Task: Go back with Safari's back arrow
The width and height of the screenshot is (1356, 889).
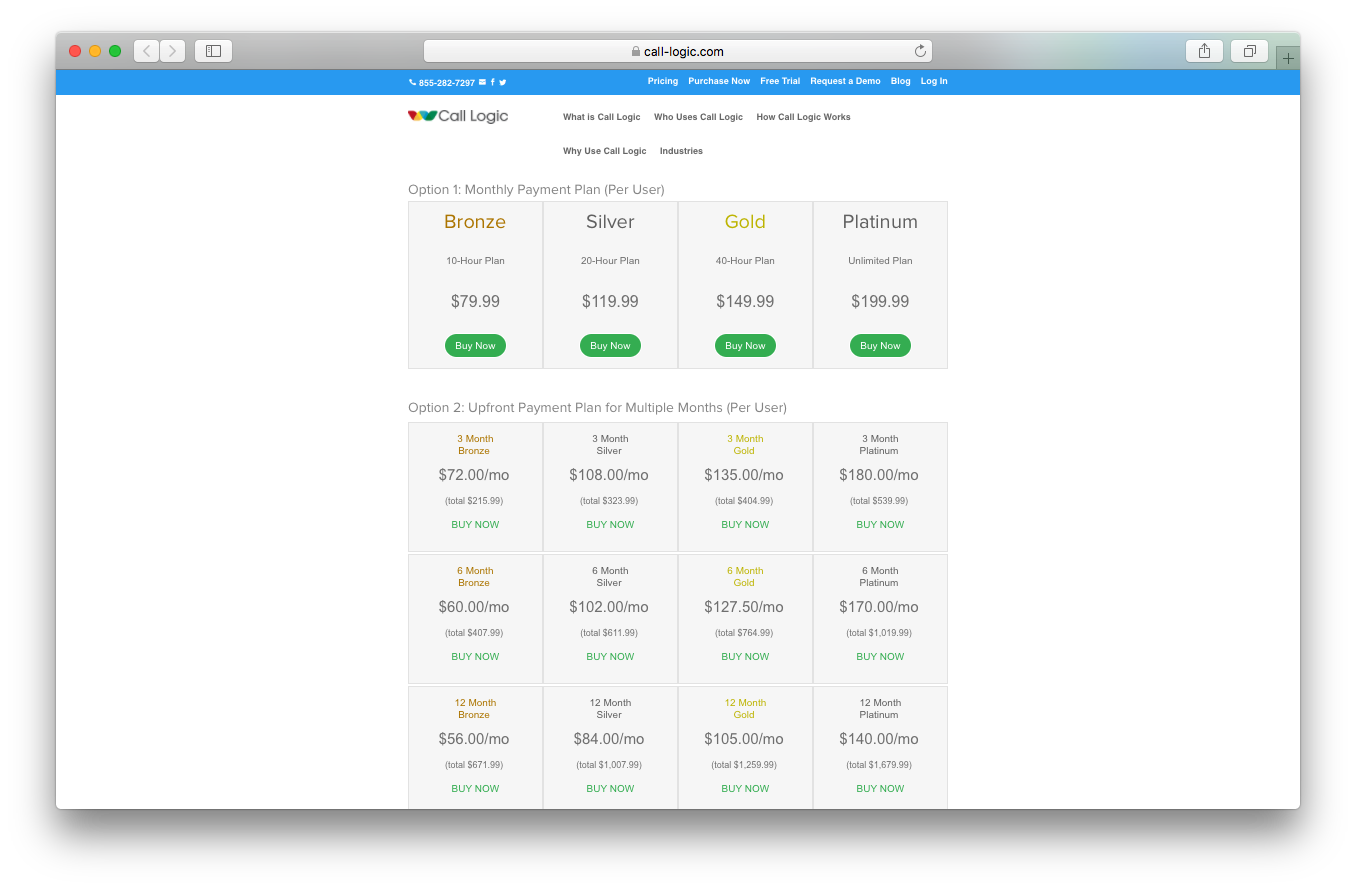Action: coord(146,51)
